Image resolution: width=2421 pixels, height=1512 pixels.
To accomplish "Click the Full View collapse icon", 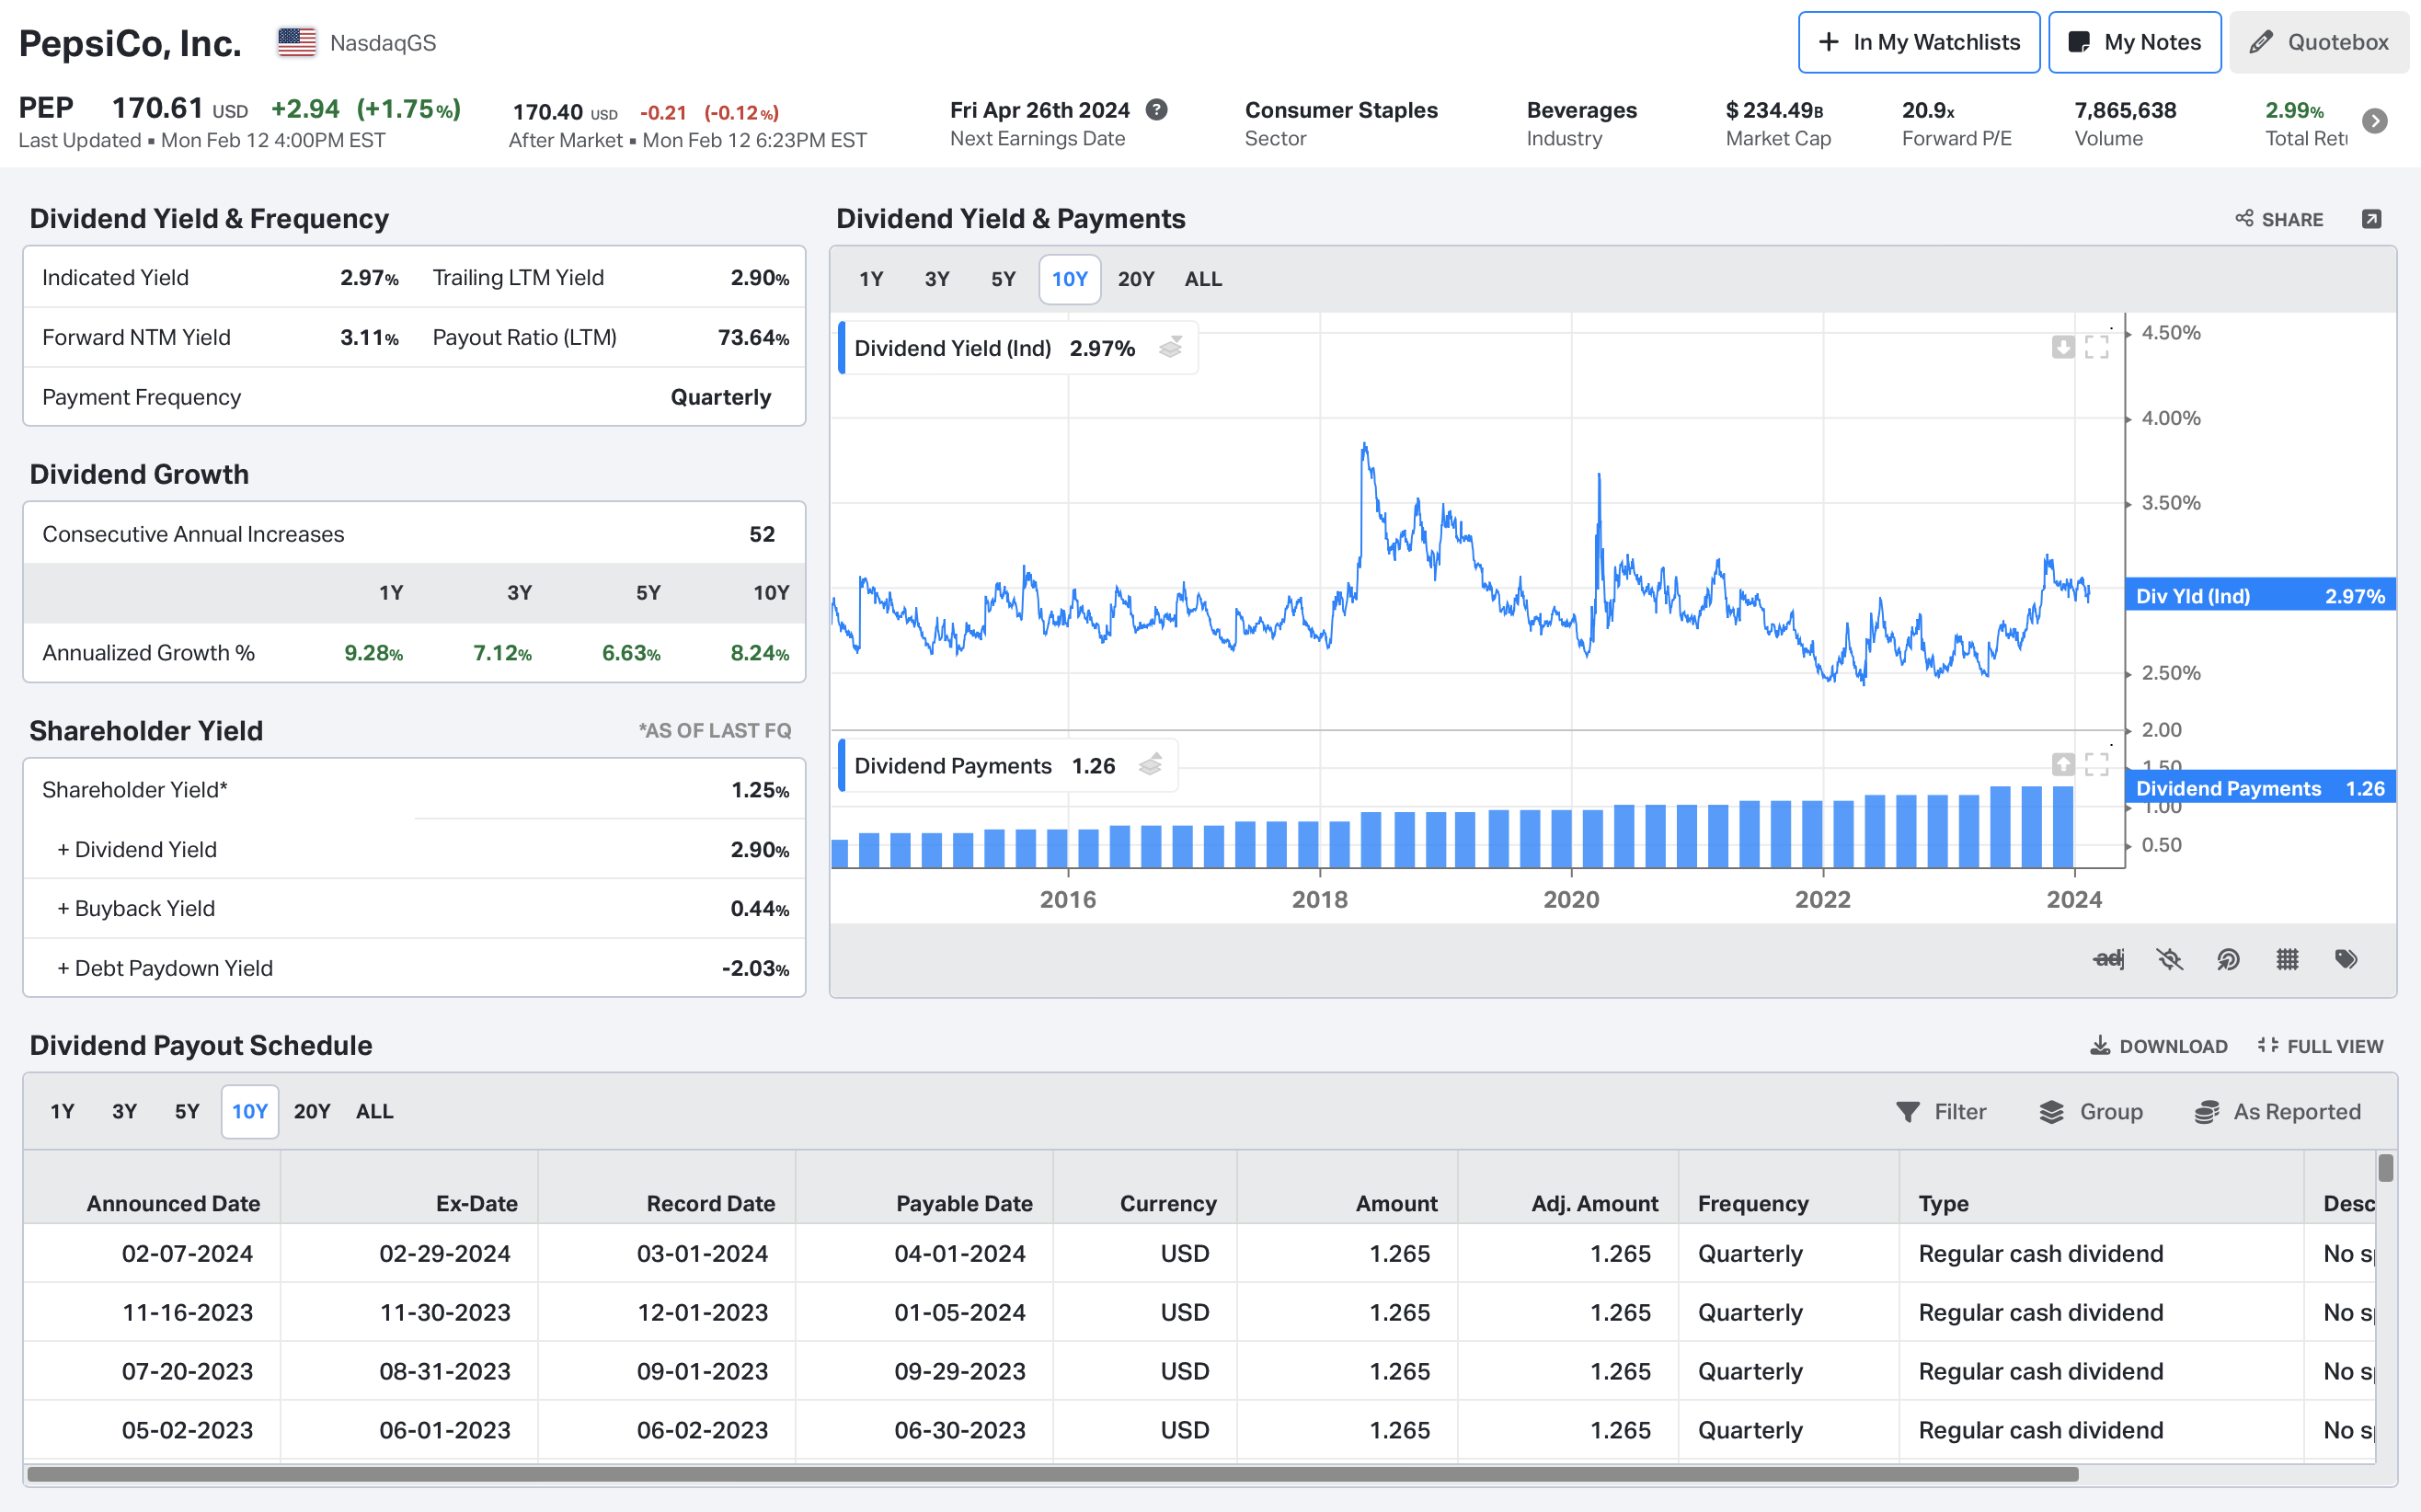I will 2267,1045.
